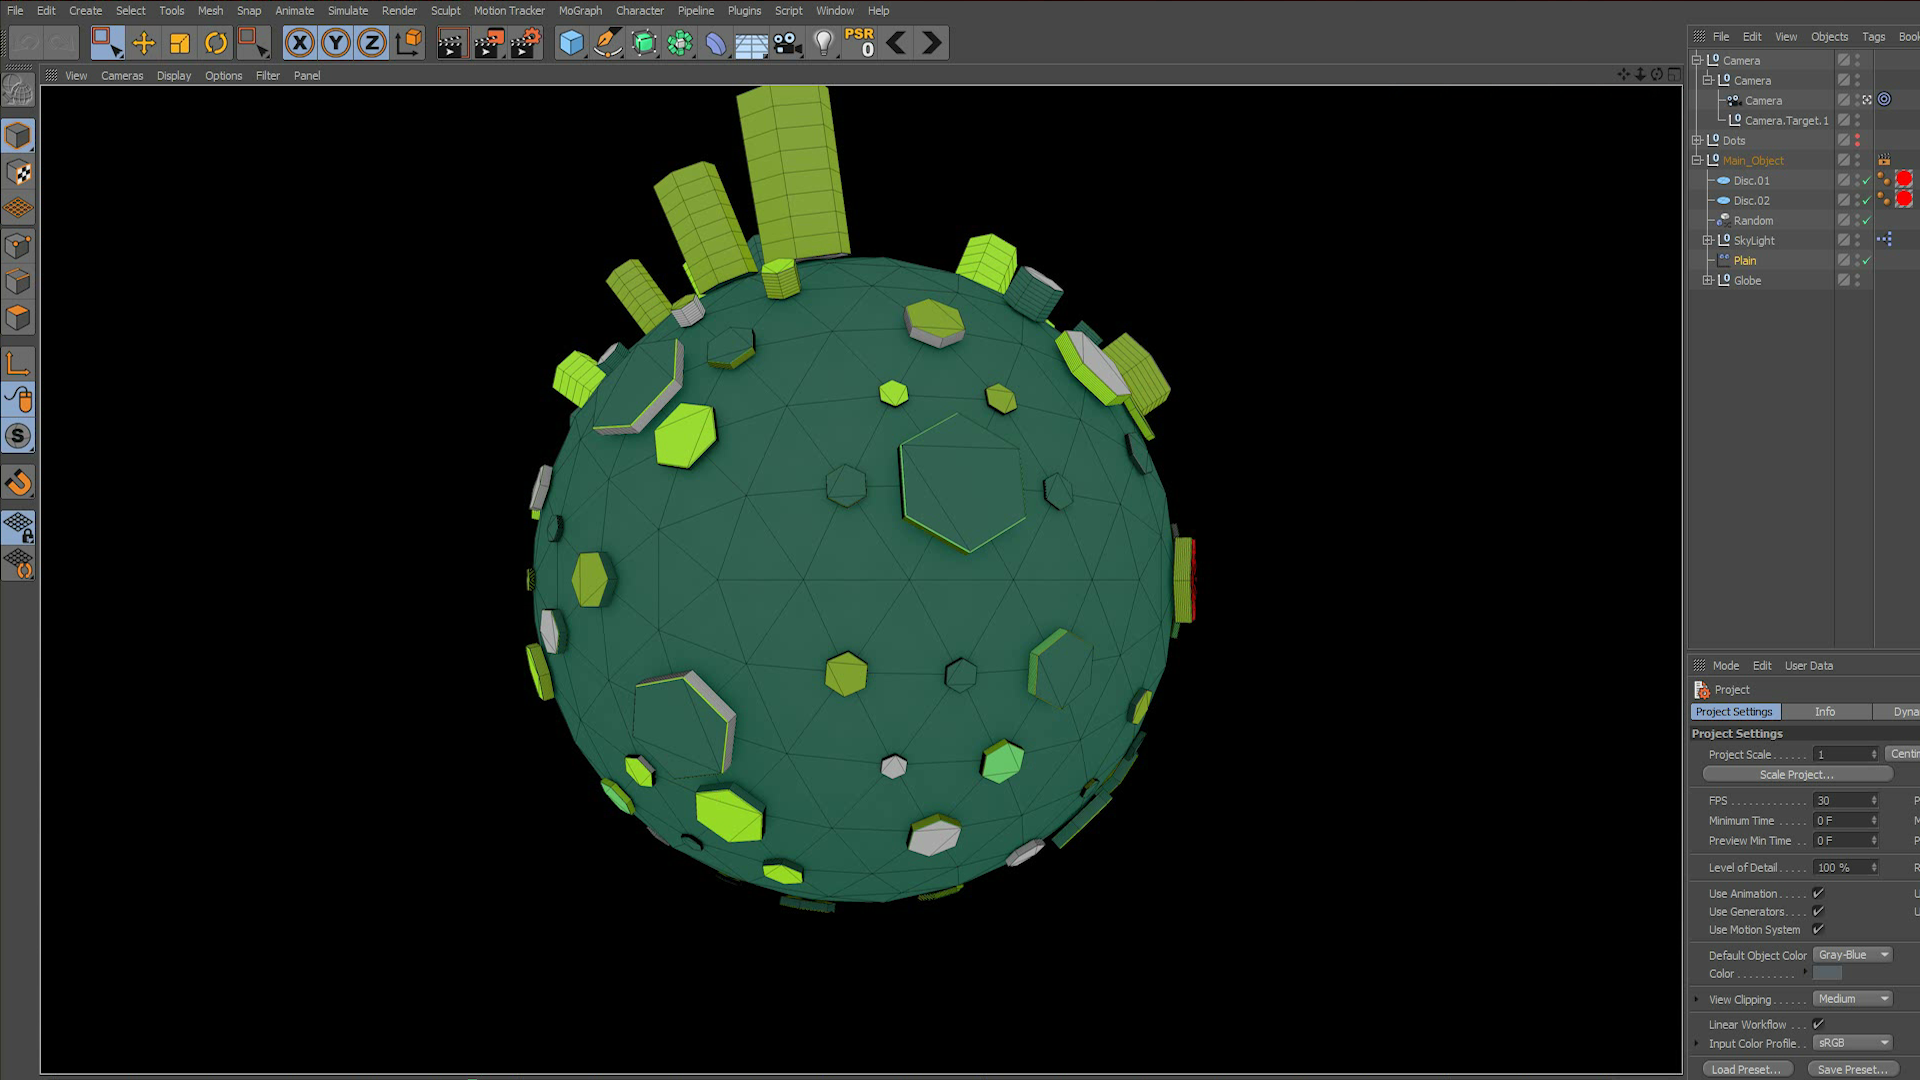
Task: Open the Render to Picture Viewer
Action: [488, 43]
